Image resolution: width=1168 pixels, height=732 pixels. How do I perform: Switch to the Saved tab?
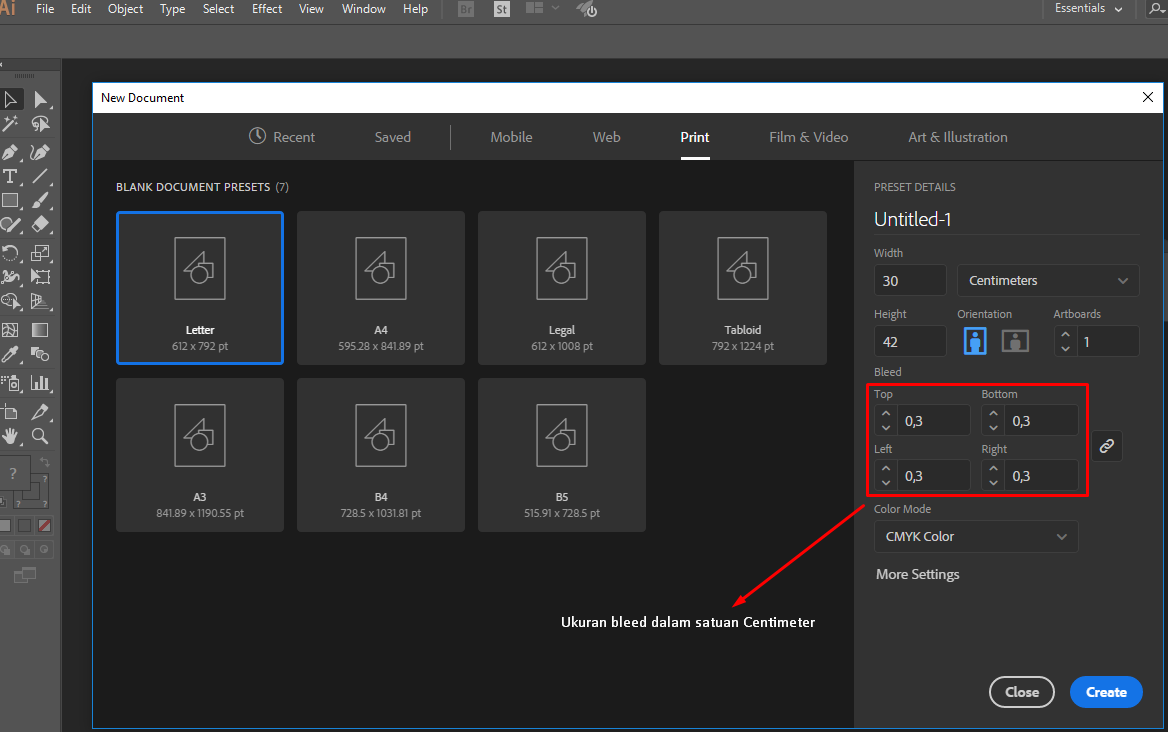click(x=393, y=137)
